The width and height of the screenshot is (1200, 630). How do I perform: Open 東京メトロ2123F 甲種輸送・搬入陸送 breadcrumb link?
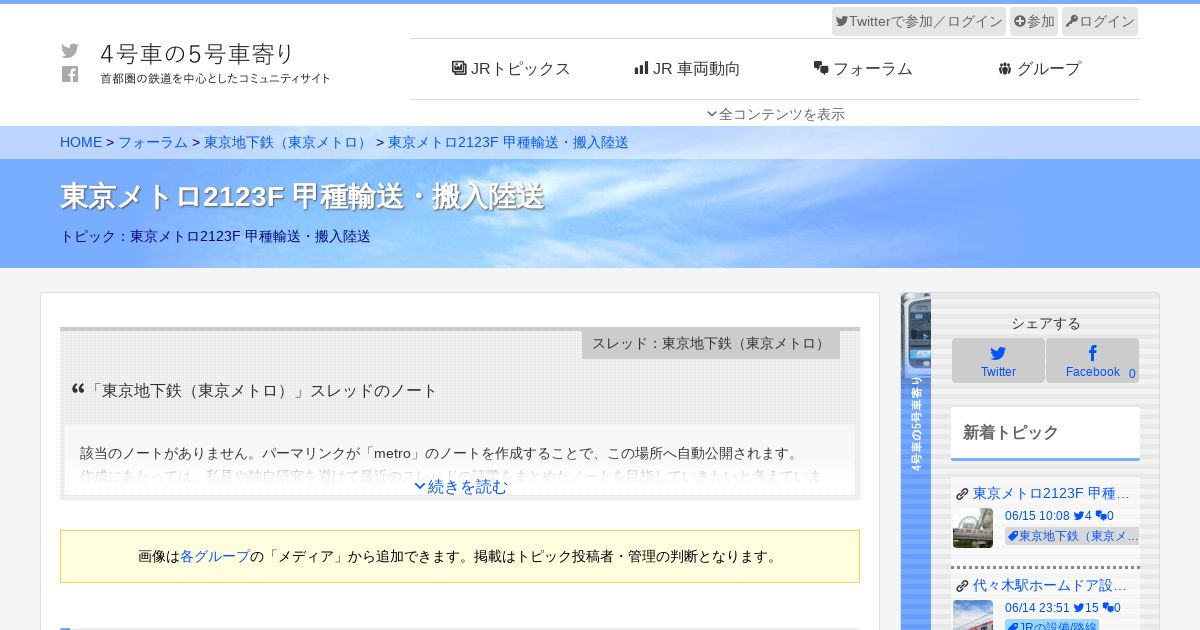[x=508, y=142]
